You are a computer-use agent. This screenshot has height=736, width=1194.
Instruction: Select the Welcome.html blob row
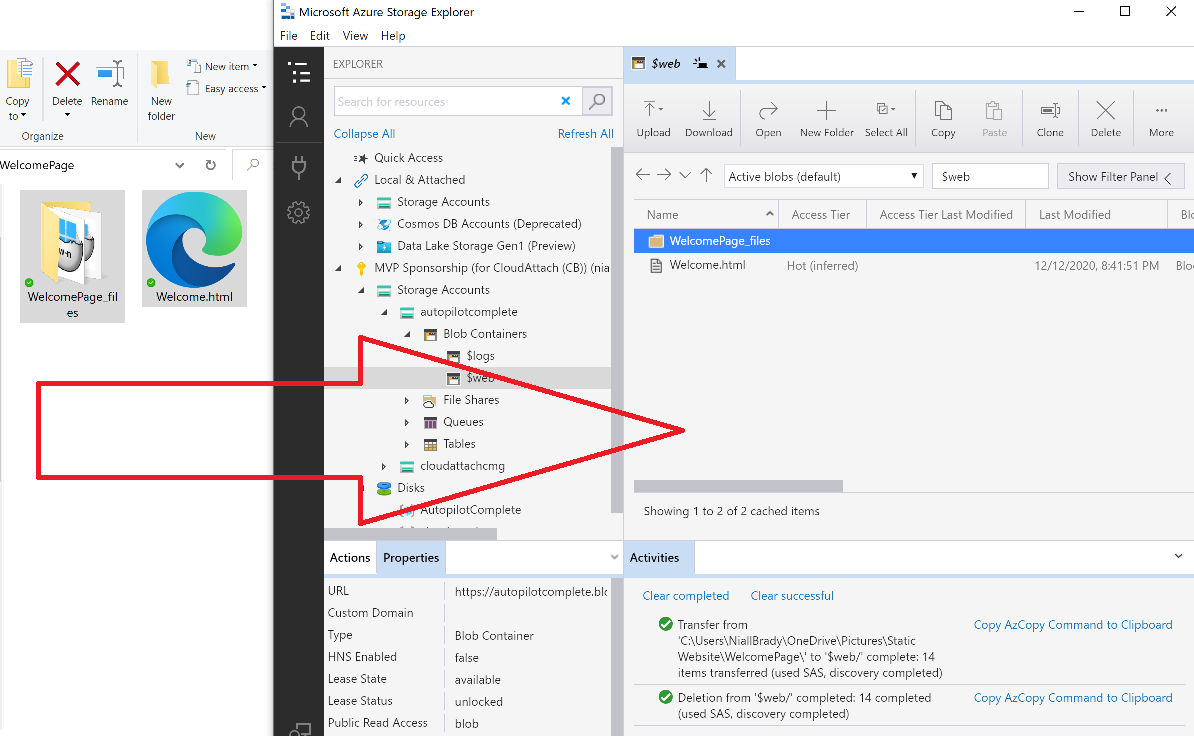pos(914,266)
